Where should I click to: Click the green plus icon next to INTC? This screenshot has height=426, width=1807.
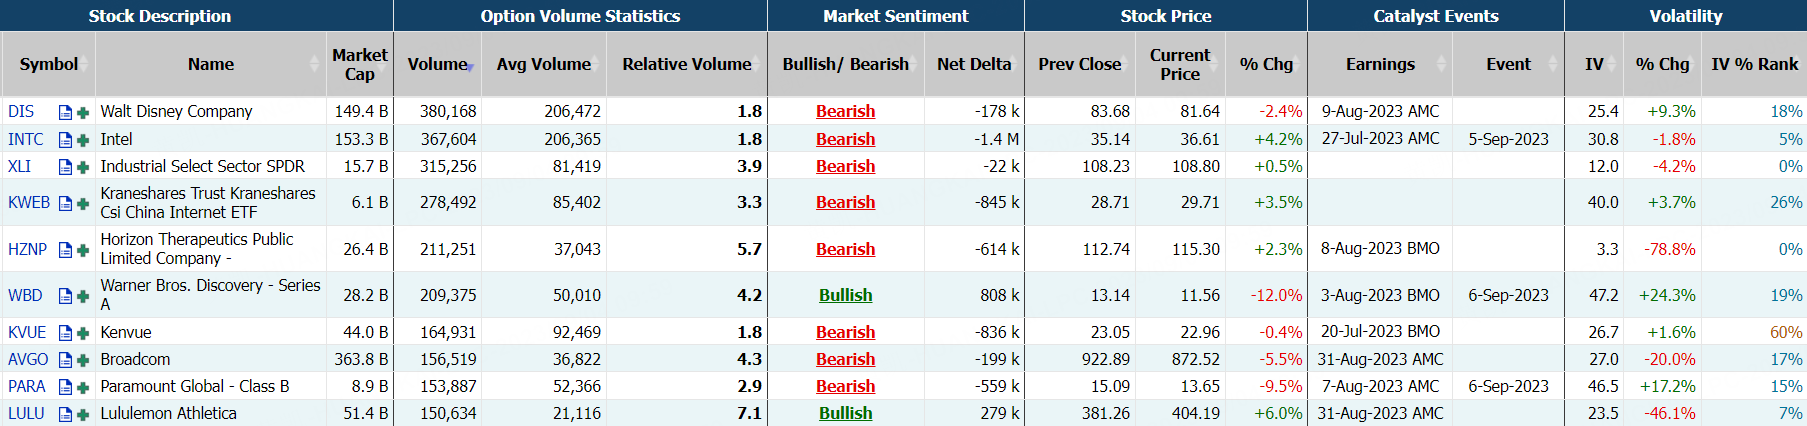(83, 140)
